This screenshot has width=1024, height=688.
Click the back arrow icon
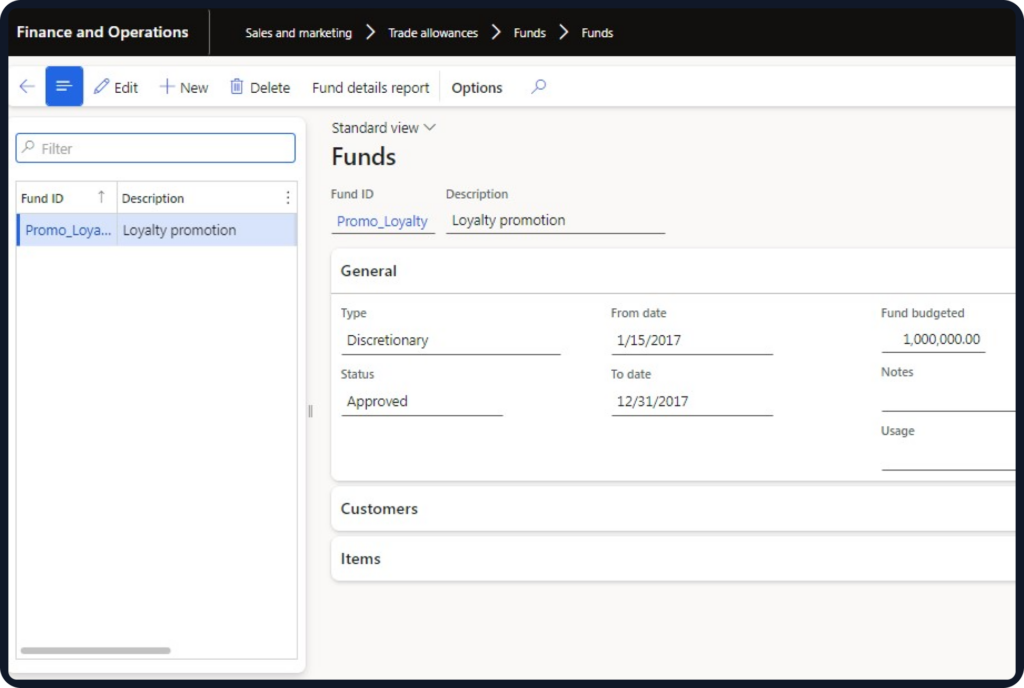[27, 86]
